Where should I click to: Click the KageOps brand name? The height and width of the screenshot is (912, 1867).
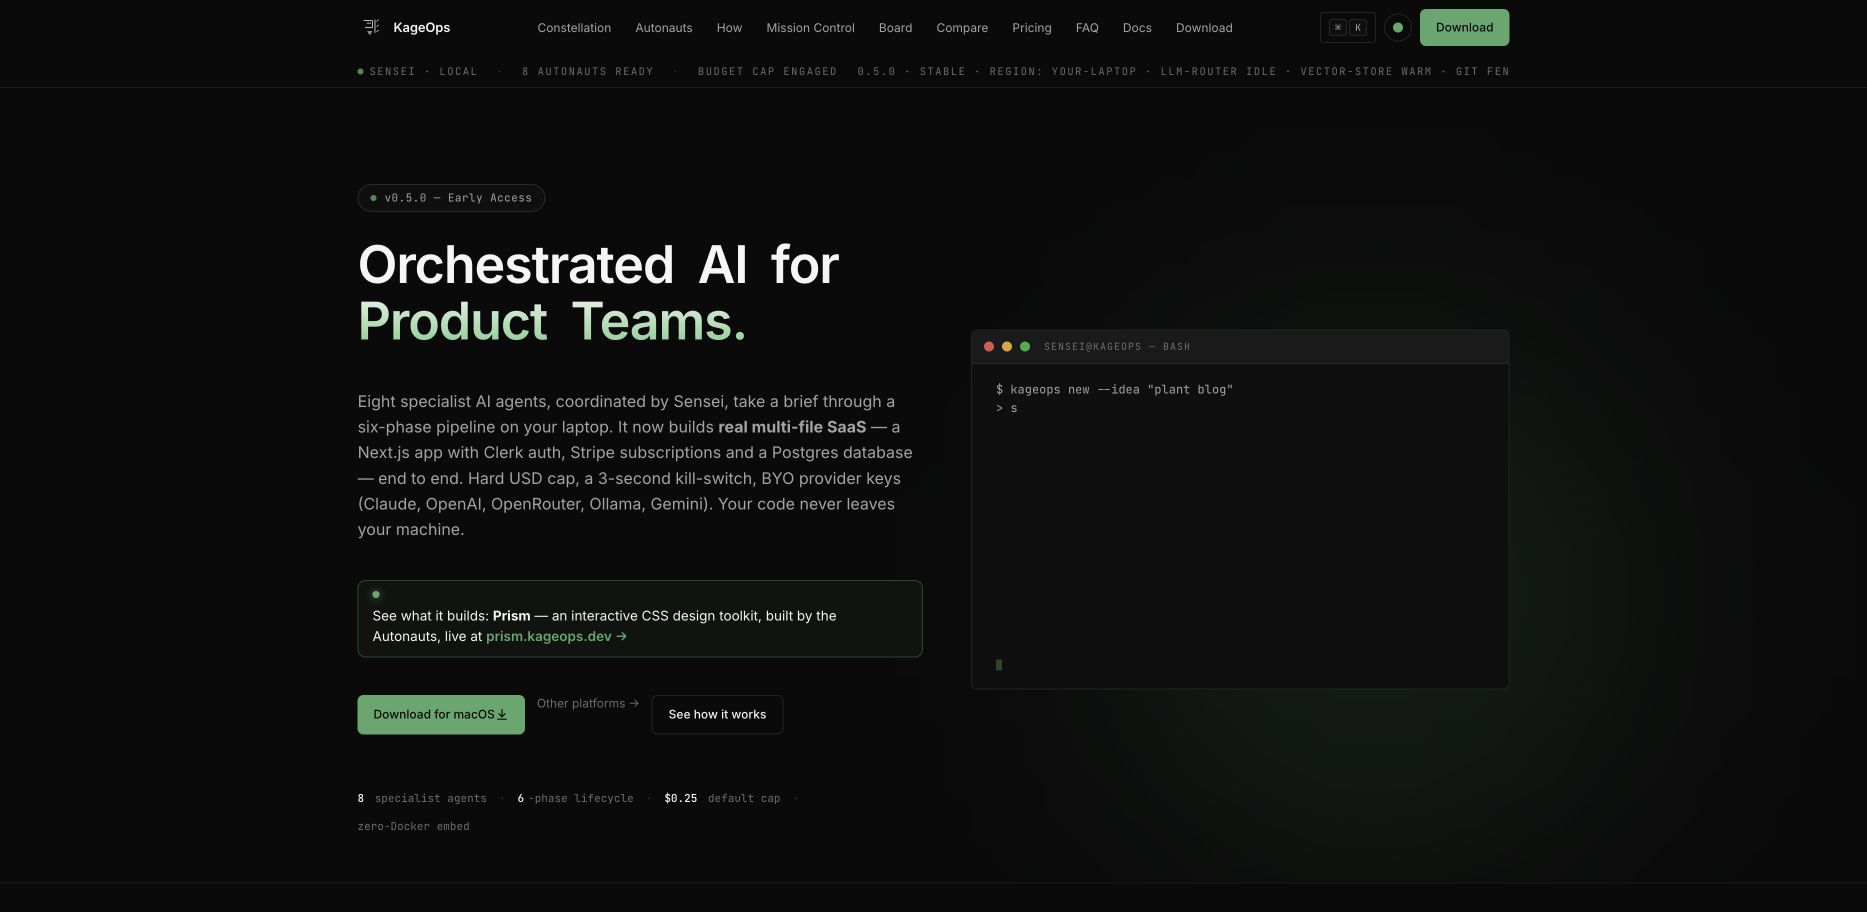422,27
